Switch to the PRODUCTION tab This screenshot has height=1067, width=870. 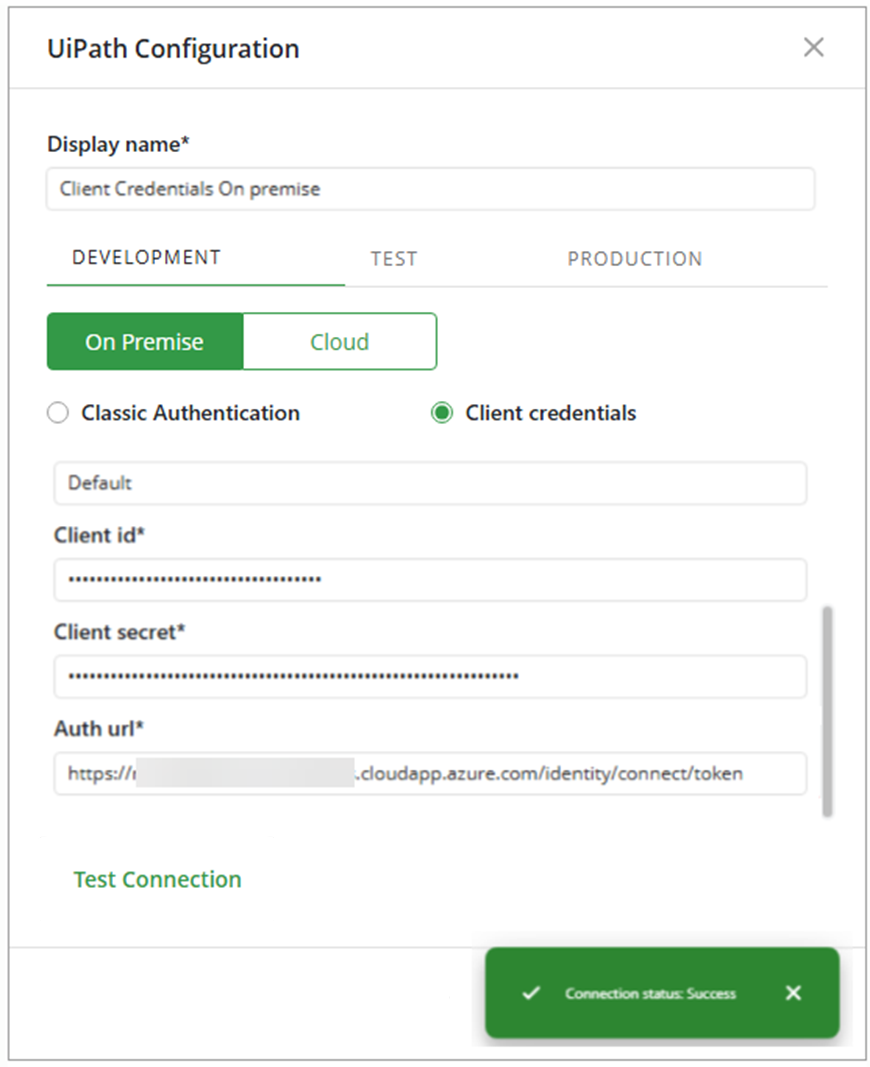tap(635, 259)
